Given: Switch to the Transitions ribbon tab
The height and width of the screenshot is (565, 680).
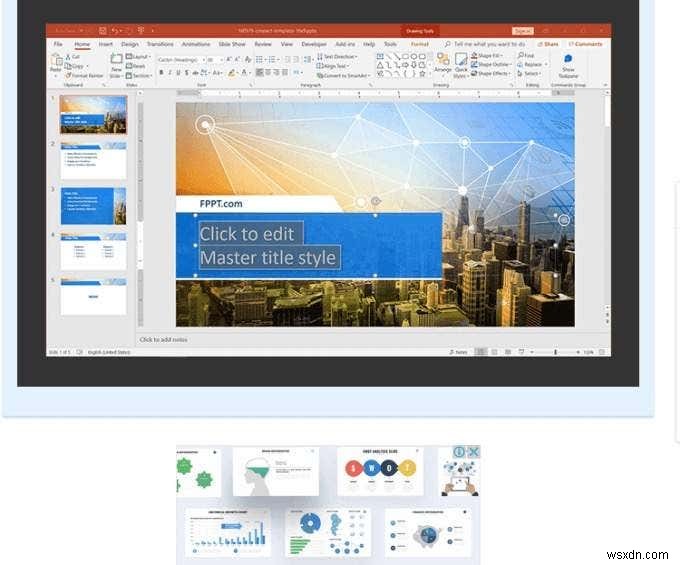Looking at the screenshot, I should (x=160, y=44).
